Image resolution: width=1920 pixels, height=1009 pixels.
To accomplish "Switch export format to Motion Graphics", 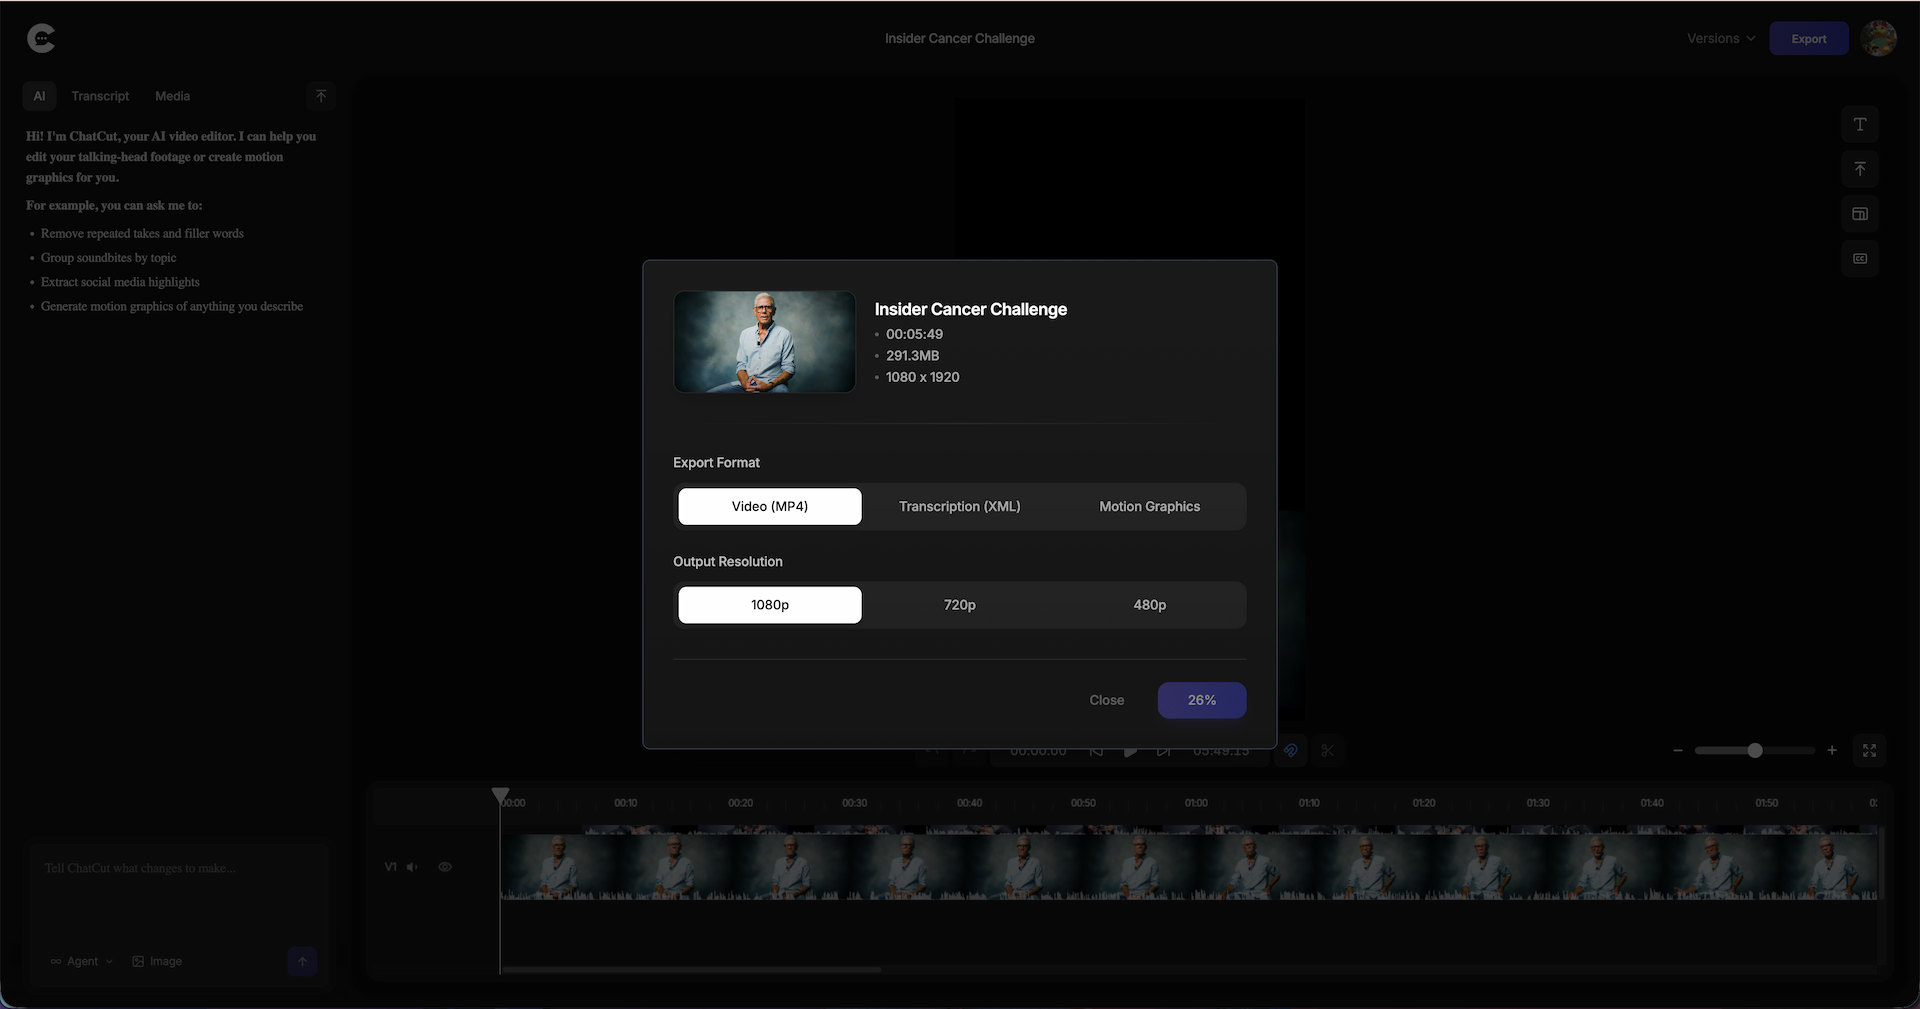I will click(1149, 506).
